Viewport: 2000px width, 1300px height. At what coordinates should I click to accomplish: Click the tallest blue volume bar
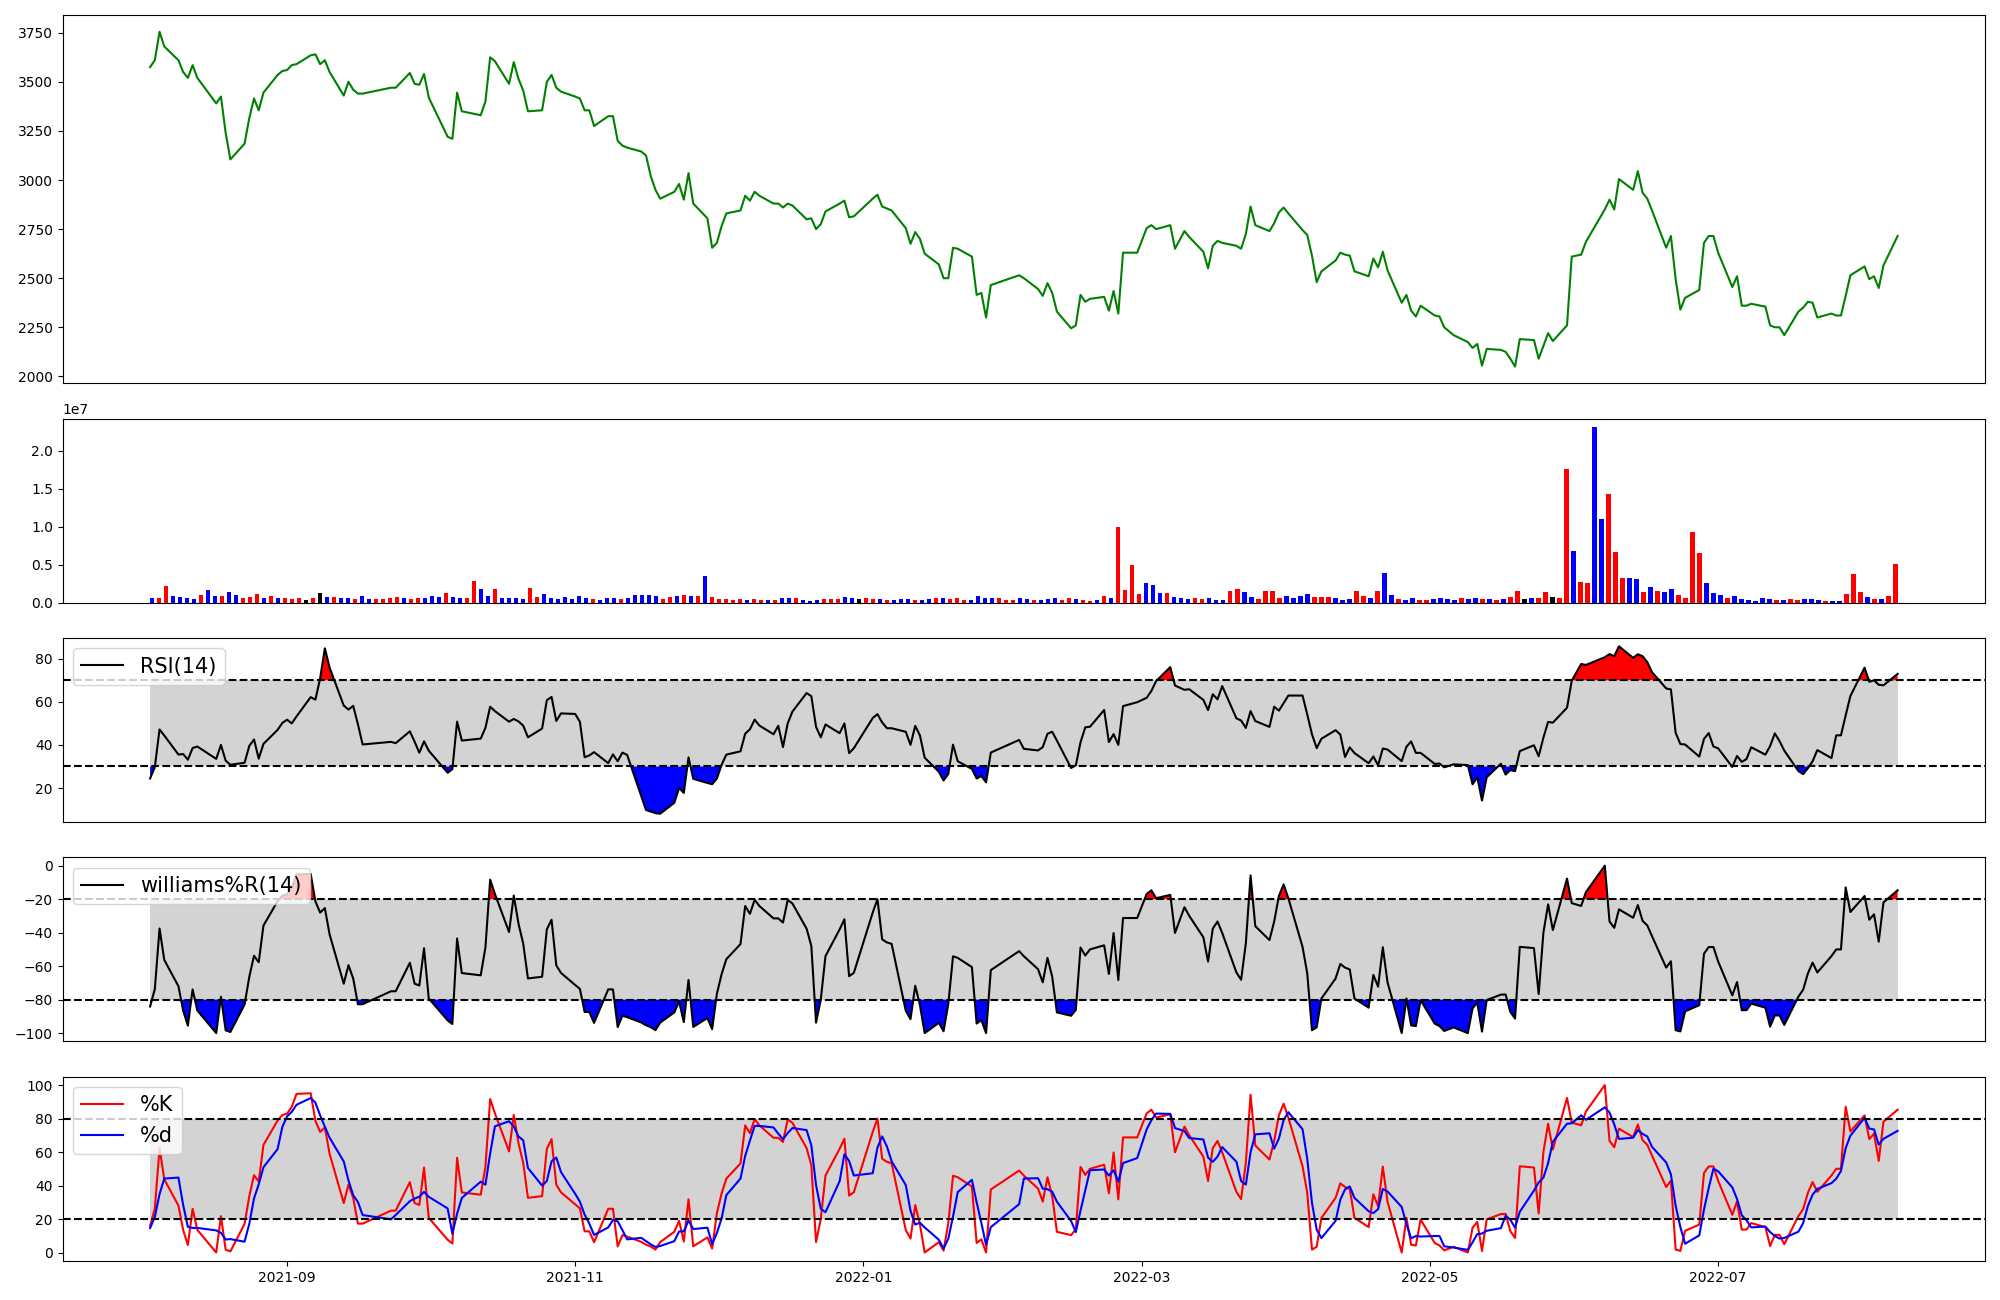(1594, 515)
